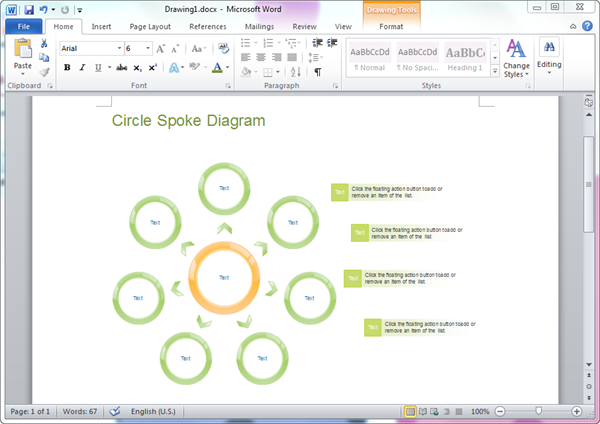Toggle Italic formatting
Screen dimensions: 600x424
(81, 68)
